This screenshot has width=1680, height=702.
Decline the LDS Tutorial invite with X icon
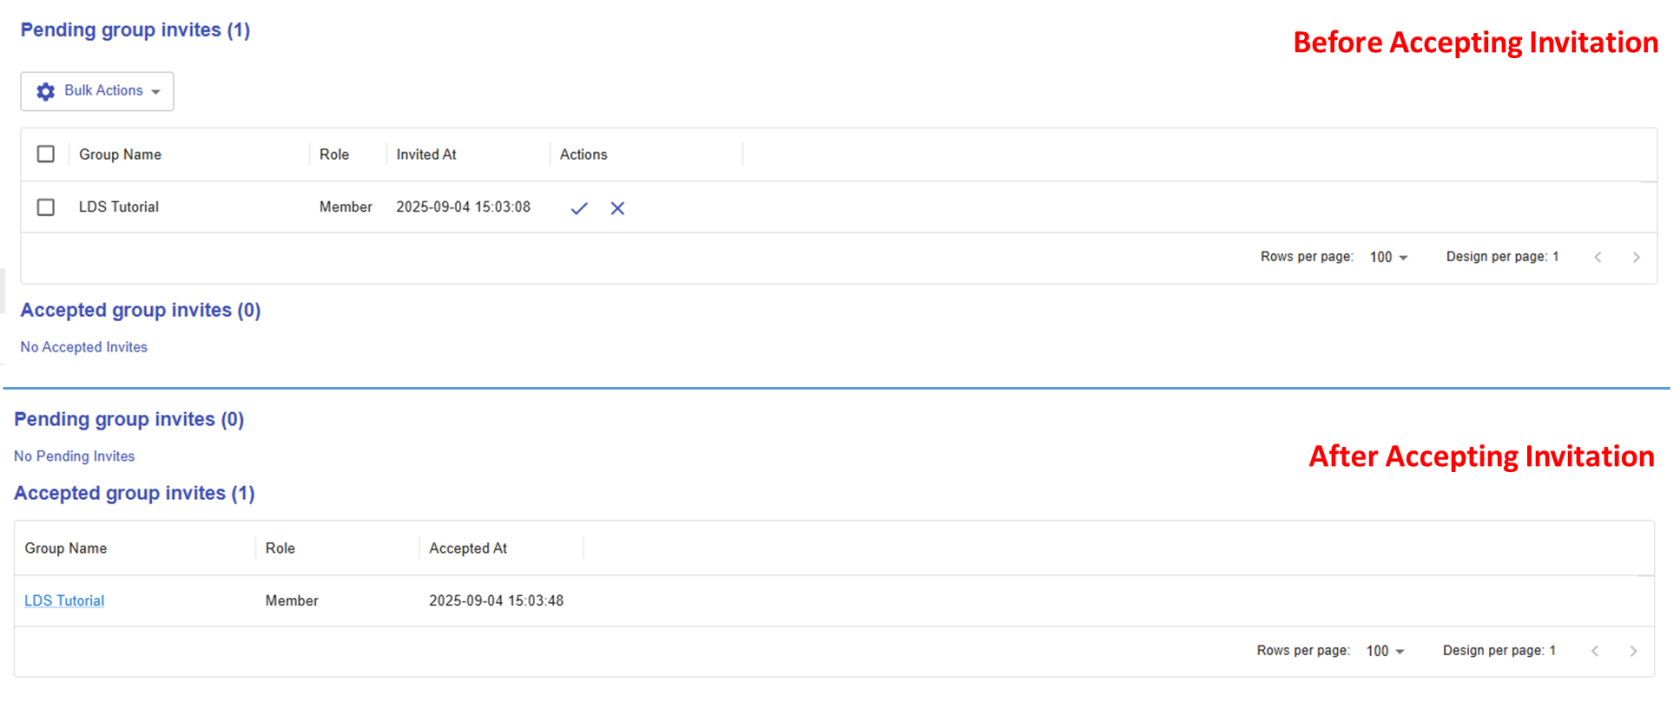617,208
